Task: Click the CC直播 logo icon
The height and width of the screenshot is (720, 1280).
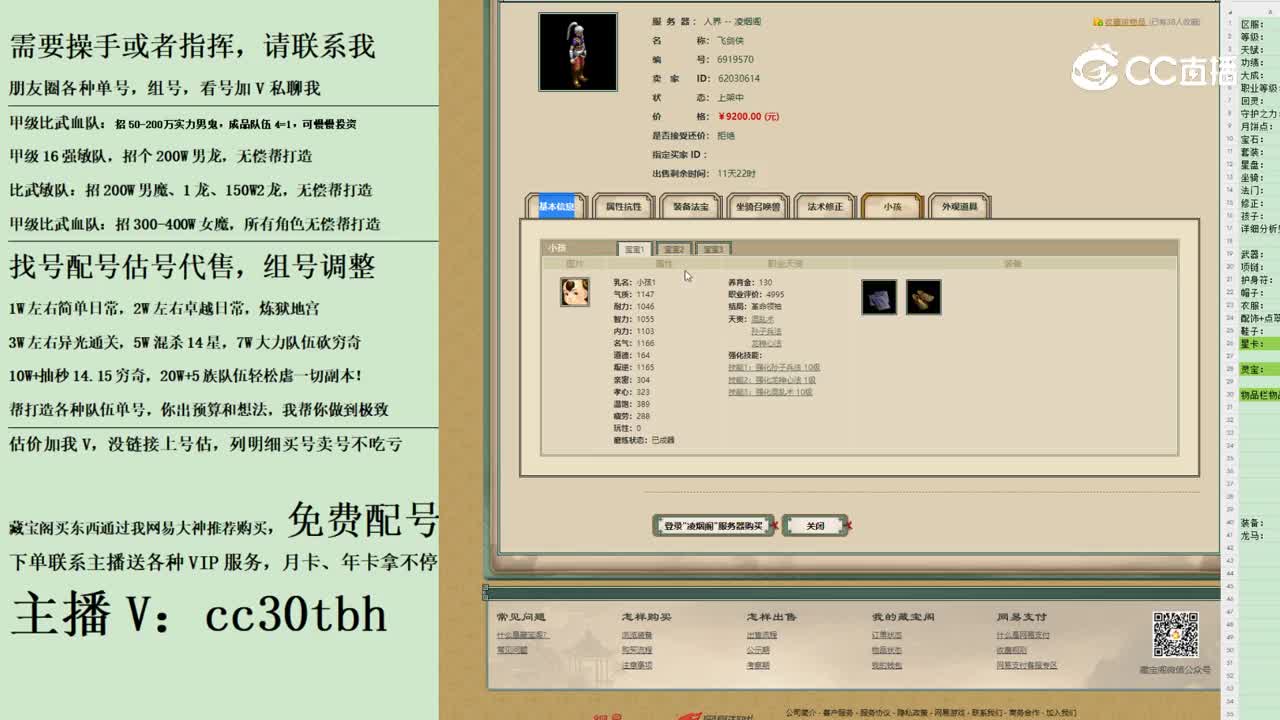Action: [x=1095, y=67]
